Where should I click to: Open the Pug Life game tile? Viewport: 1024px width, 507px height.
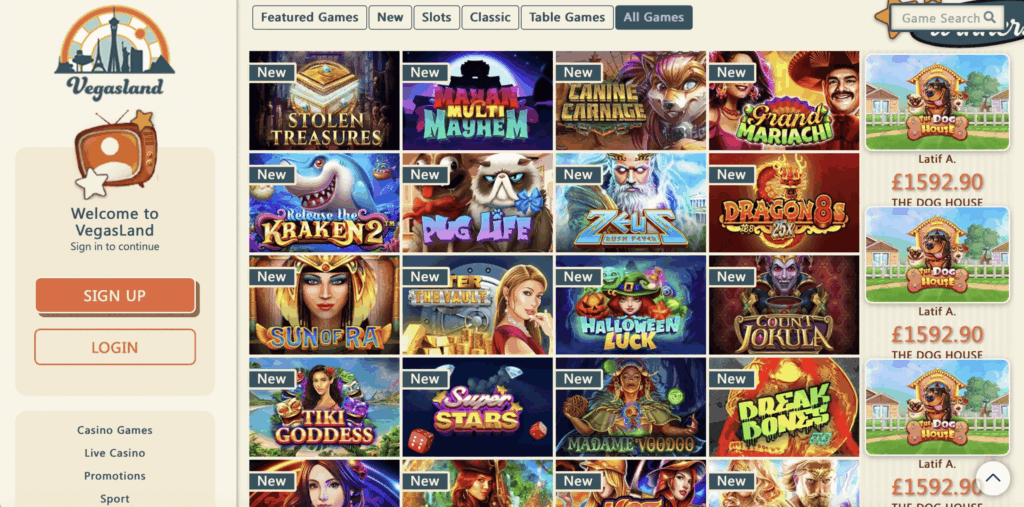(x=477, y=203)
